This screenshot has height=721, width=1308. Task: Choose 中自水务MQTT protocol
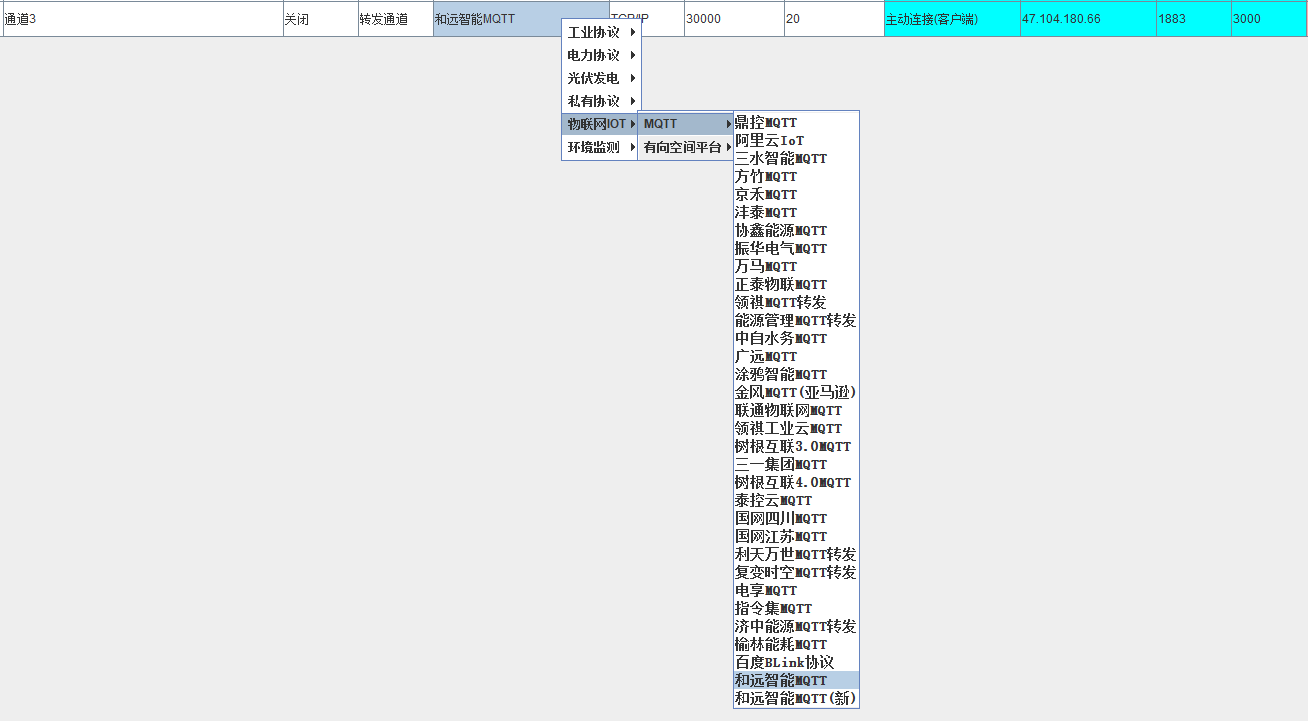[796, 338]
